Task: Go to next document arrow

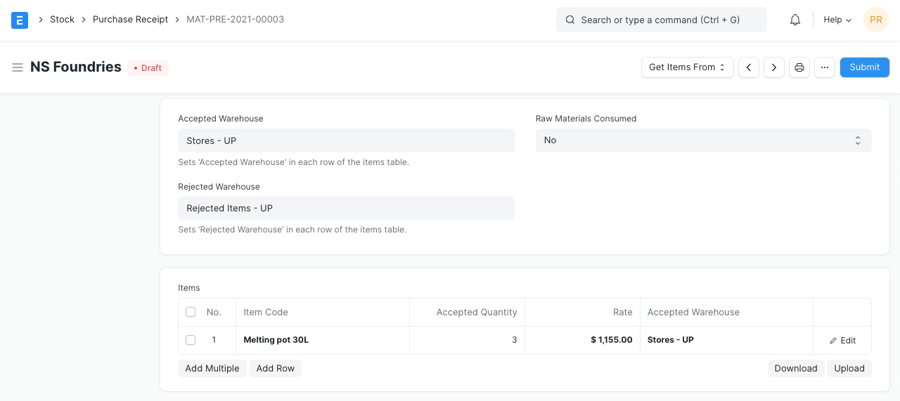Action: (x=774, y=68)
